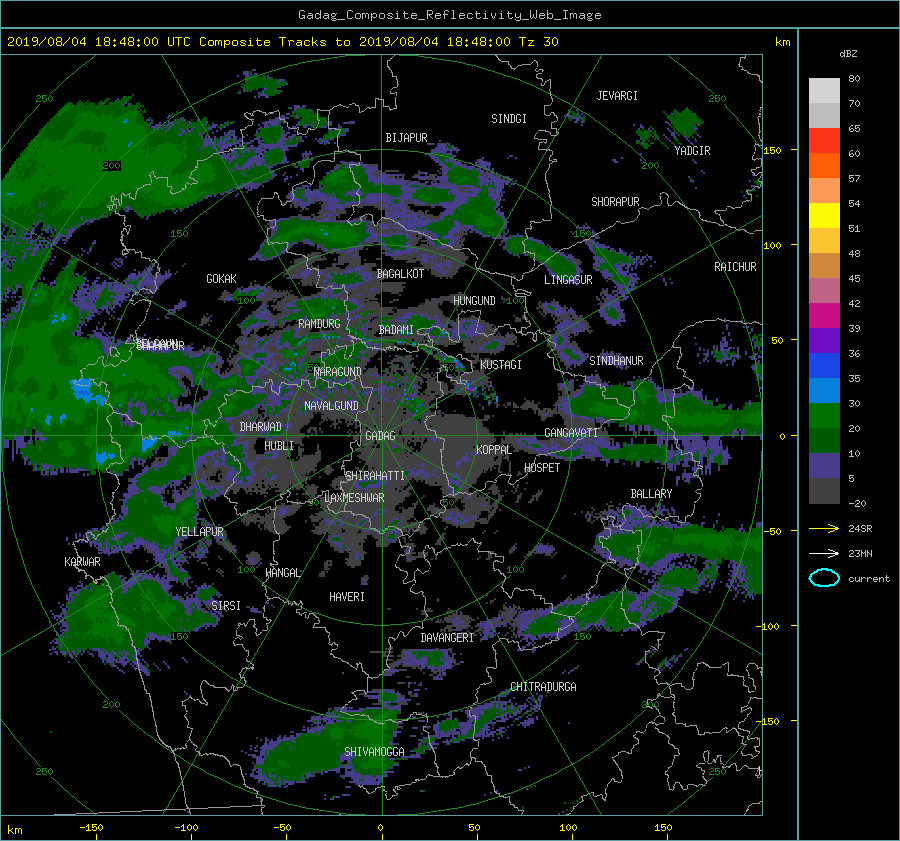Select the BADAMI label

(x=395, y=330)
